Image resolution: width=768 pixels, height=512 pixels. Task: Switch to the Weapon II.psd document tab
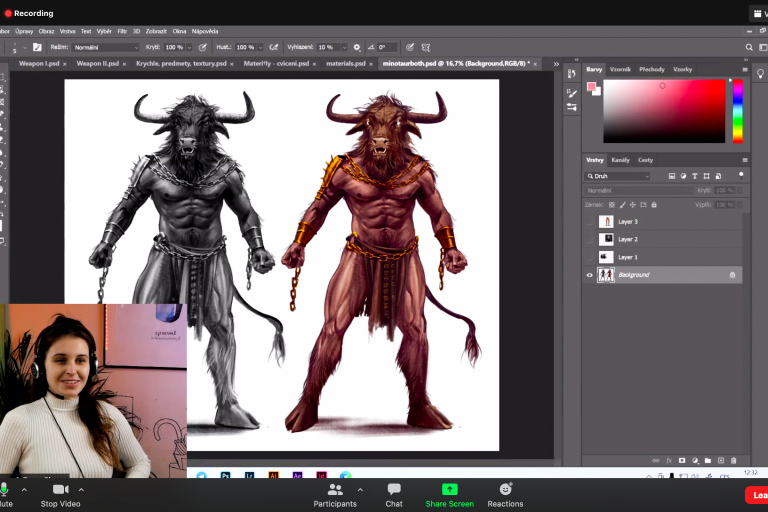pyautogui.click(x=98, y=63)
